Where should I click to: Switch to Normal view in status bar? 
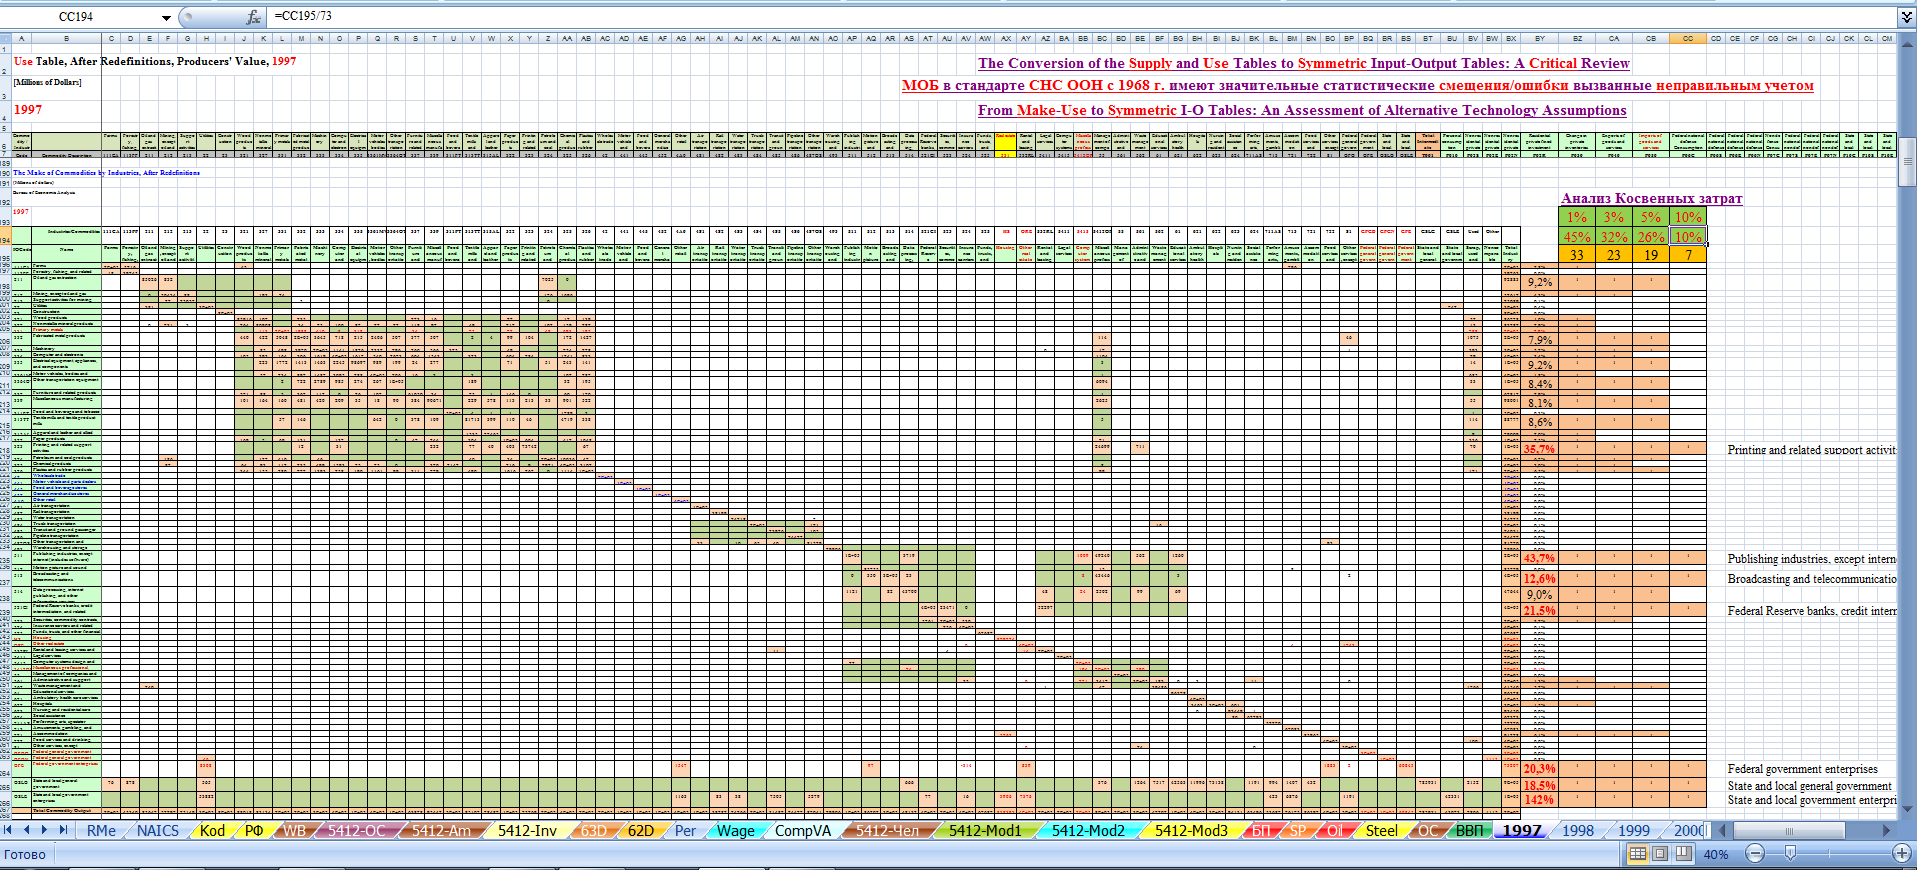point(1637,854)
